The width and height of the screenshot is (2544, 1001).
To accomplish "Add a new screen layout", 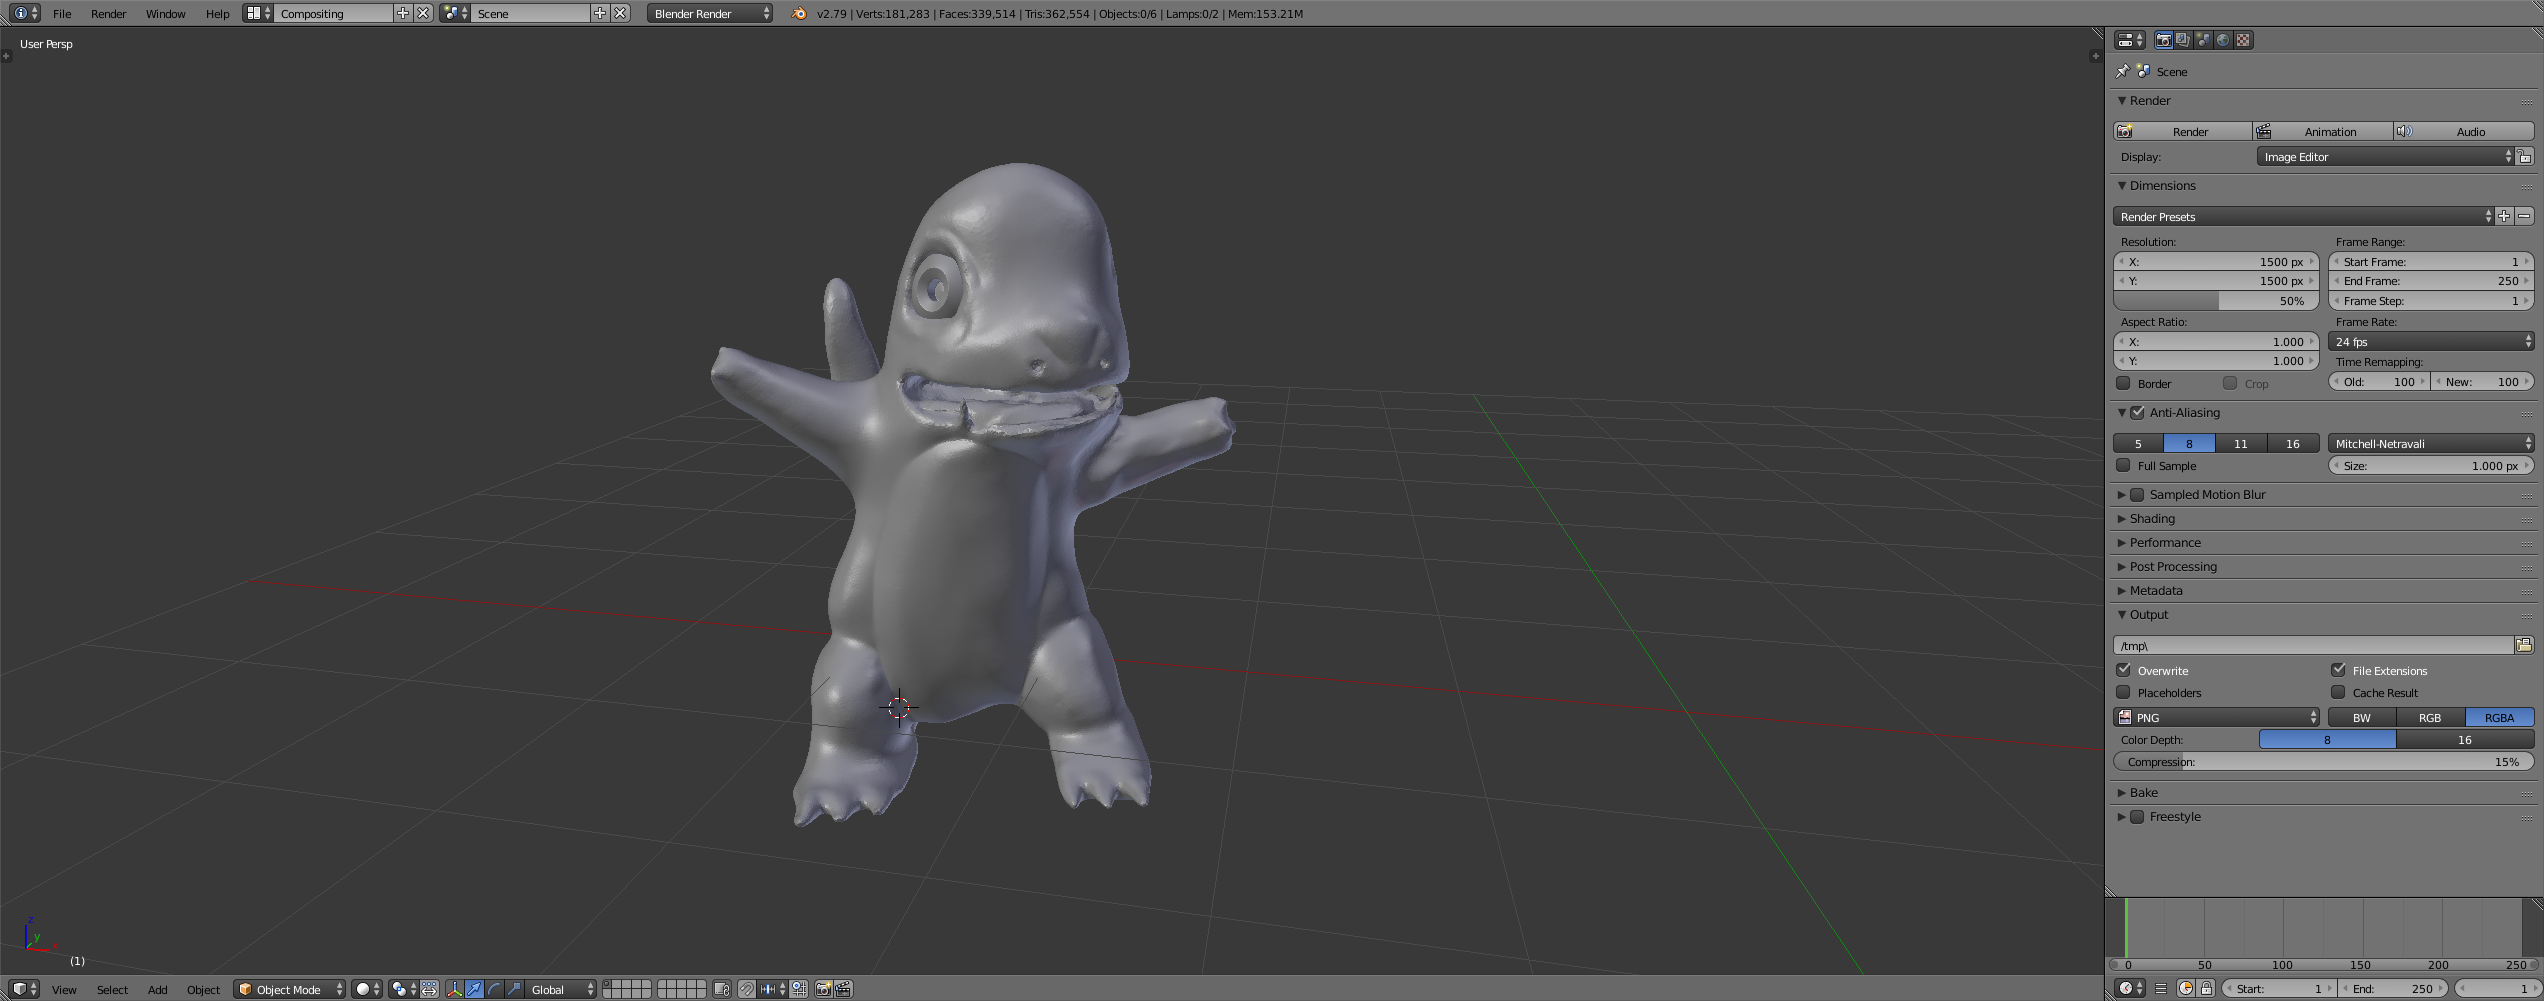I will [402, 13].
